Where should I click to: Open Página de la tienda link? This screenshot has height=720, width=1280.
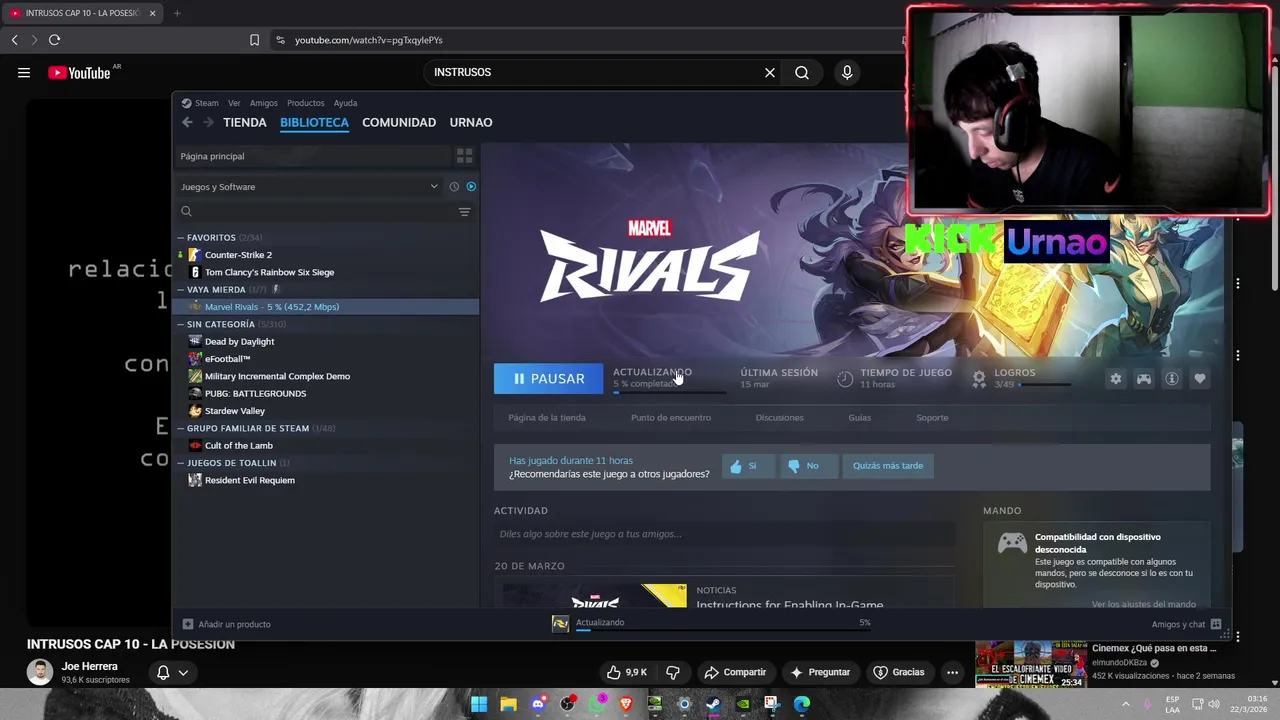click(547, 418)
